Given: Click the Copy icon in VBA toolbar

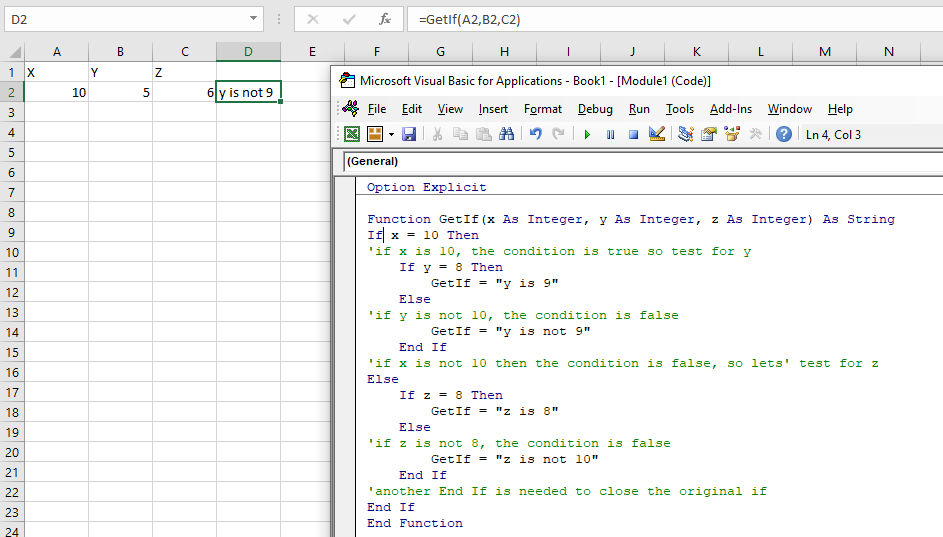Looking at the screenshot, I should pyautogui.click(x=460, y=134).
